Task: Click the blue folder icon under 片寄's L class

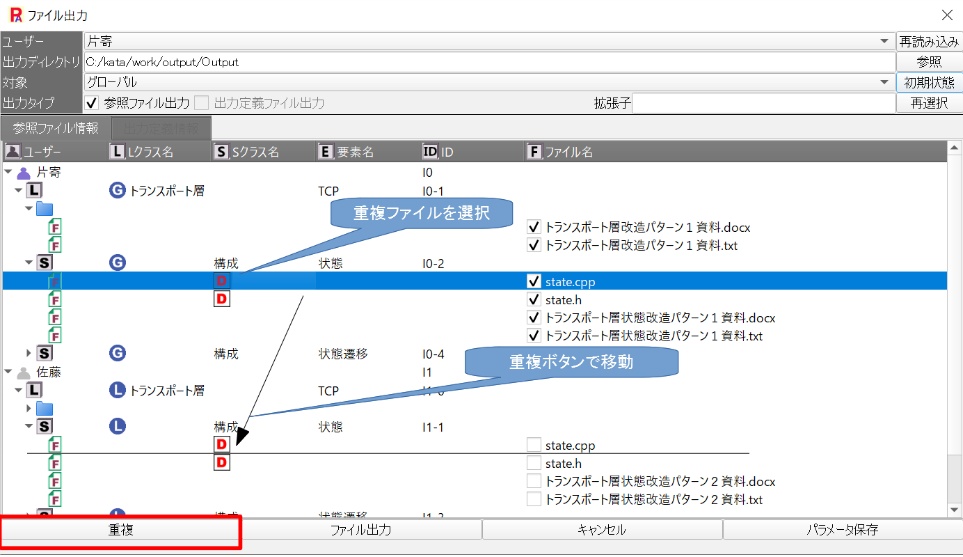Action: click(x=44, y=209)
